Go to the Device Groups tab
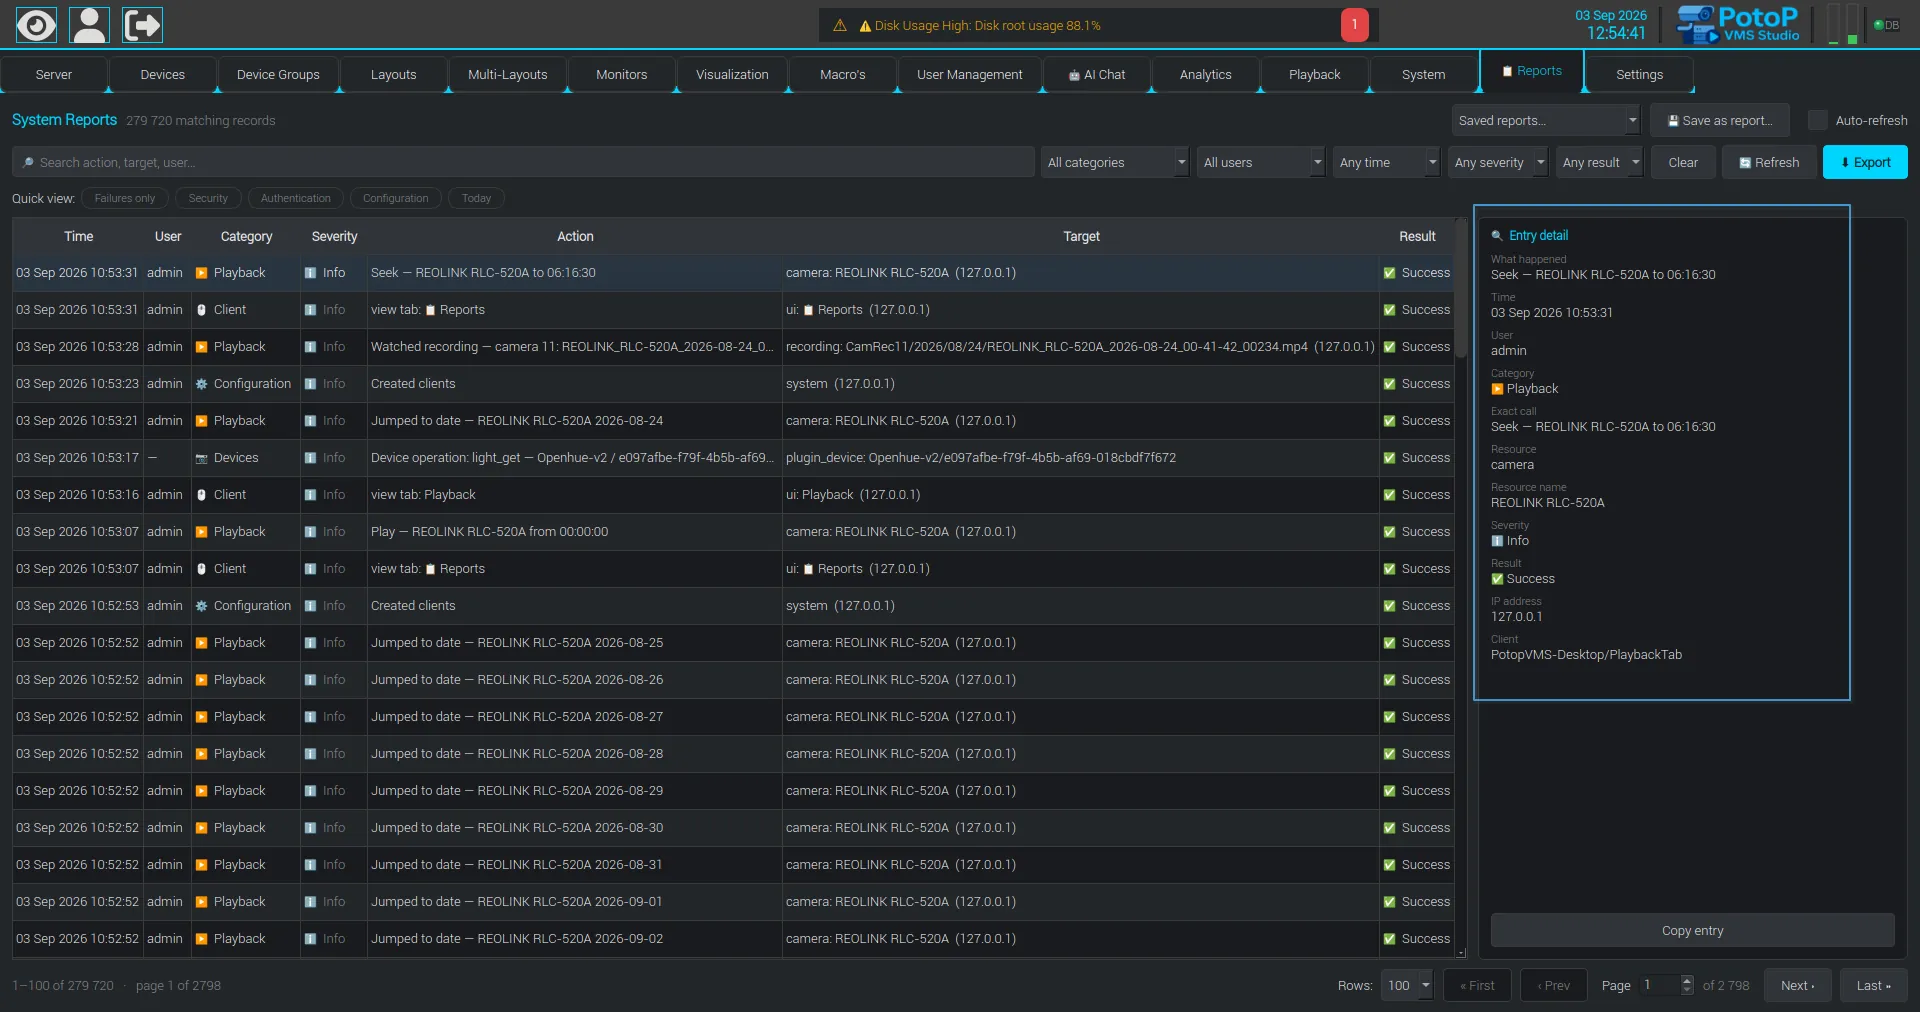Screen dimensions: 1920x1012 click(x=278, y=74)
